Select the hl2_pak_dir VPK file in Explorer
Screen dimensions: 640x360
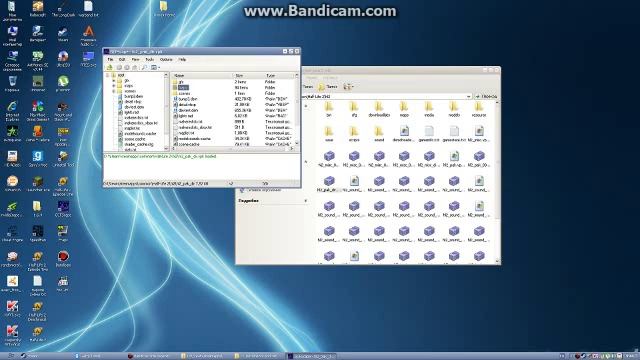click(329, 184)
